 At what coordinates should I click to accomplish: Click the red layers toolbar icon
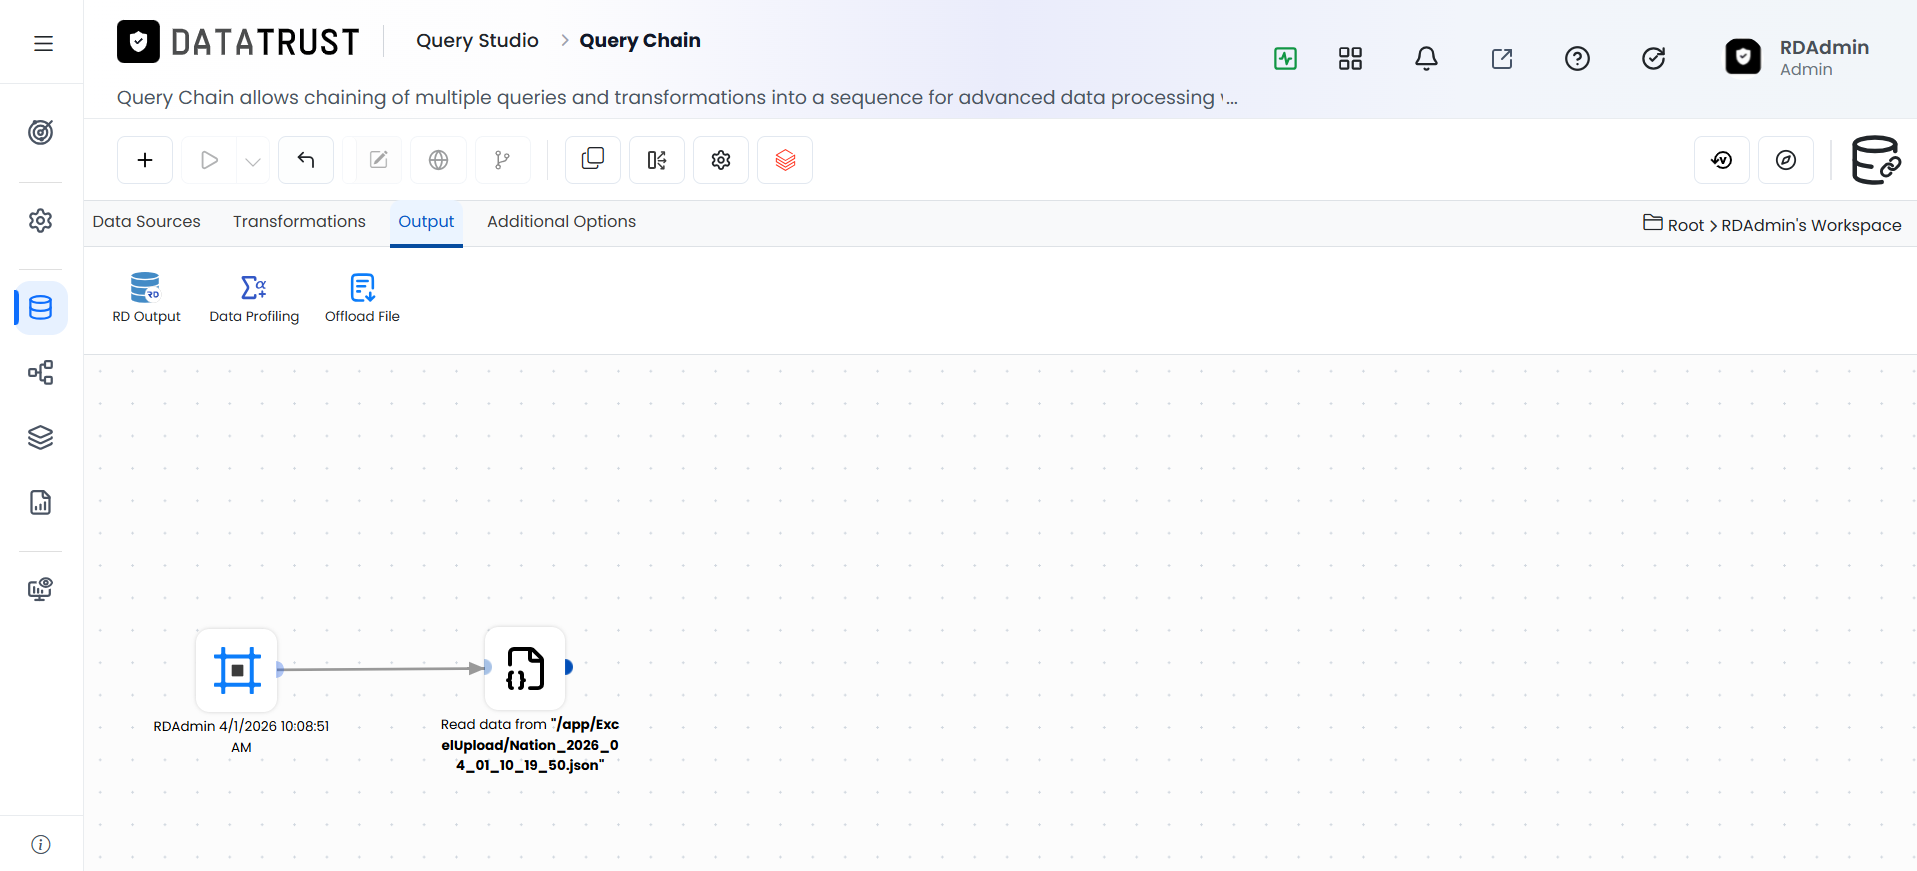tap(785, 160)
